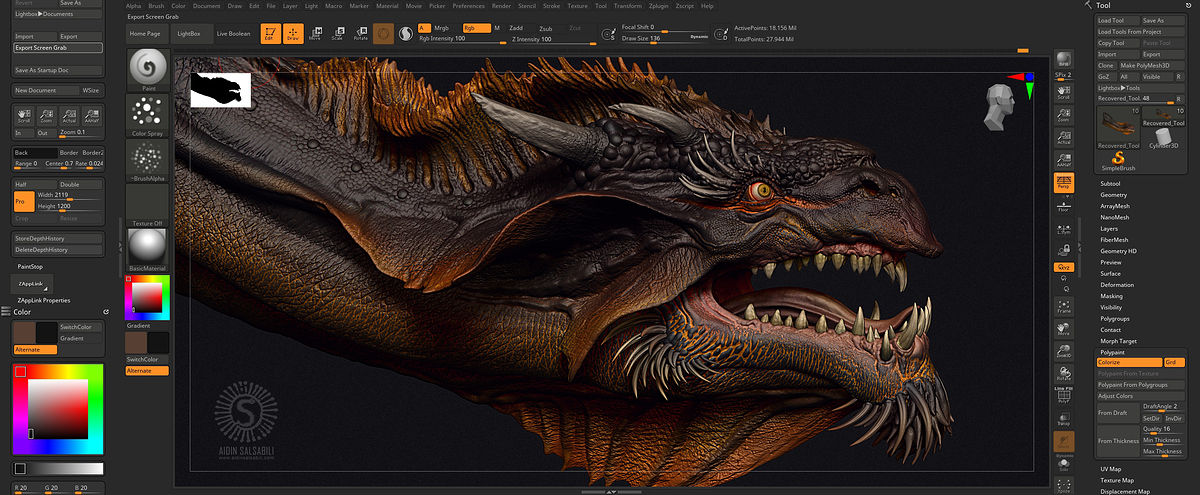Open the Alpha menu
The width and height of the screenshot is (1200, 495).
(133, 6)
